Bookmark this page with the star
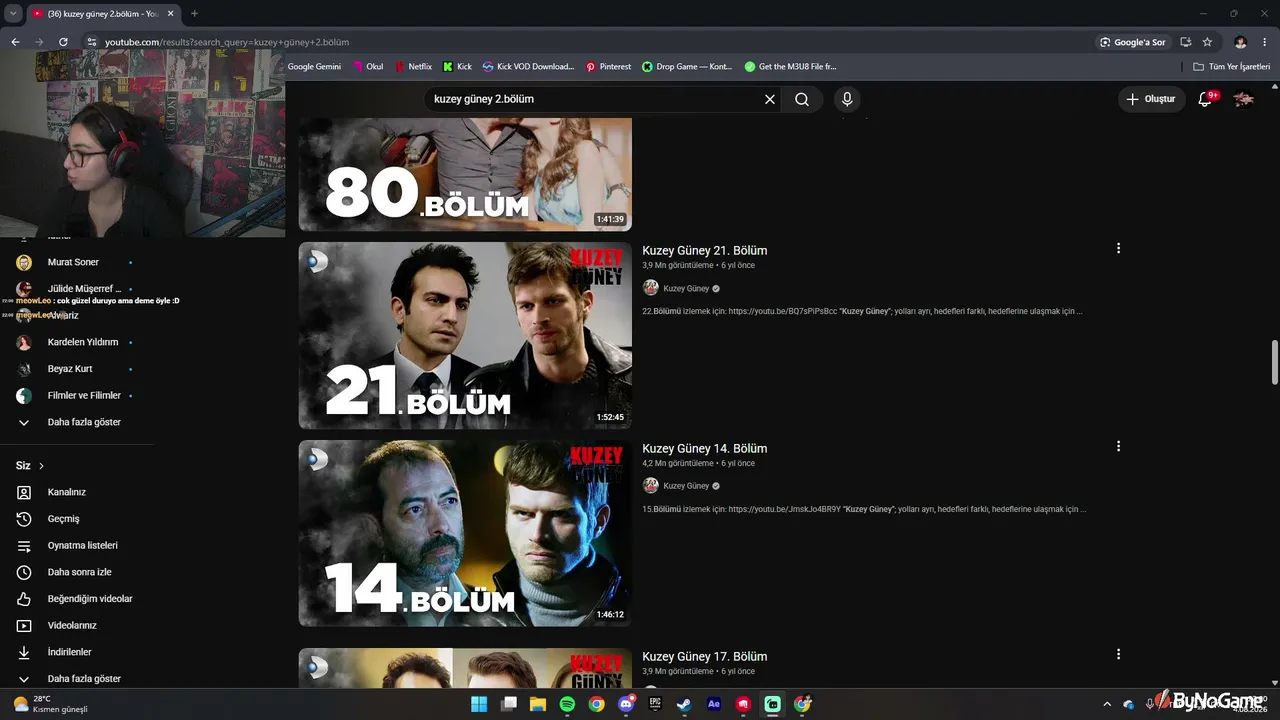 click(x=1207, y=42)
